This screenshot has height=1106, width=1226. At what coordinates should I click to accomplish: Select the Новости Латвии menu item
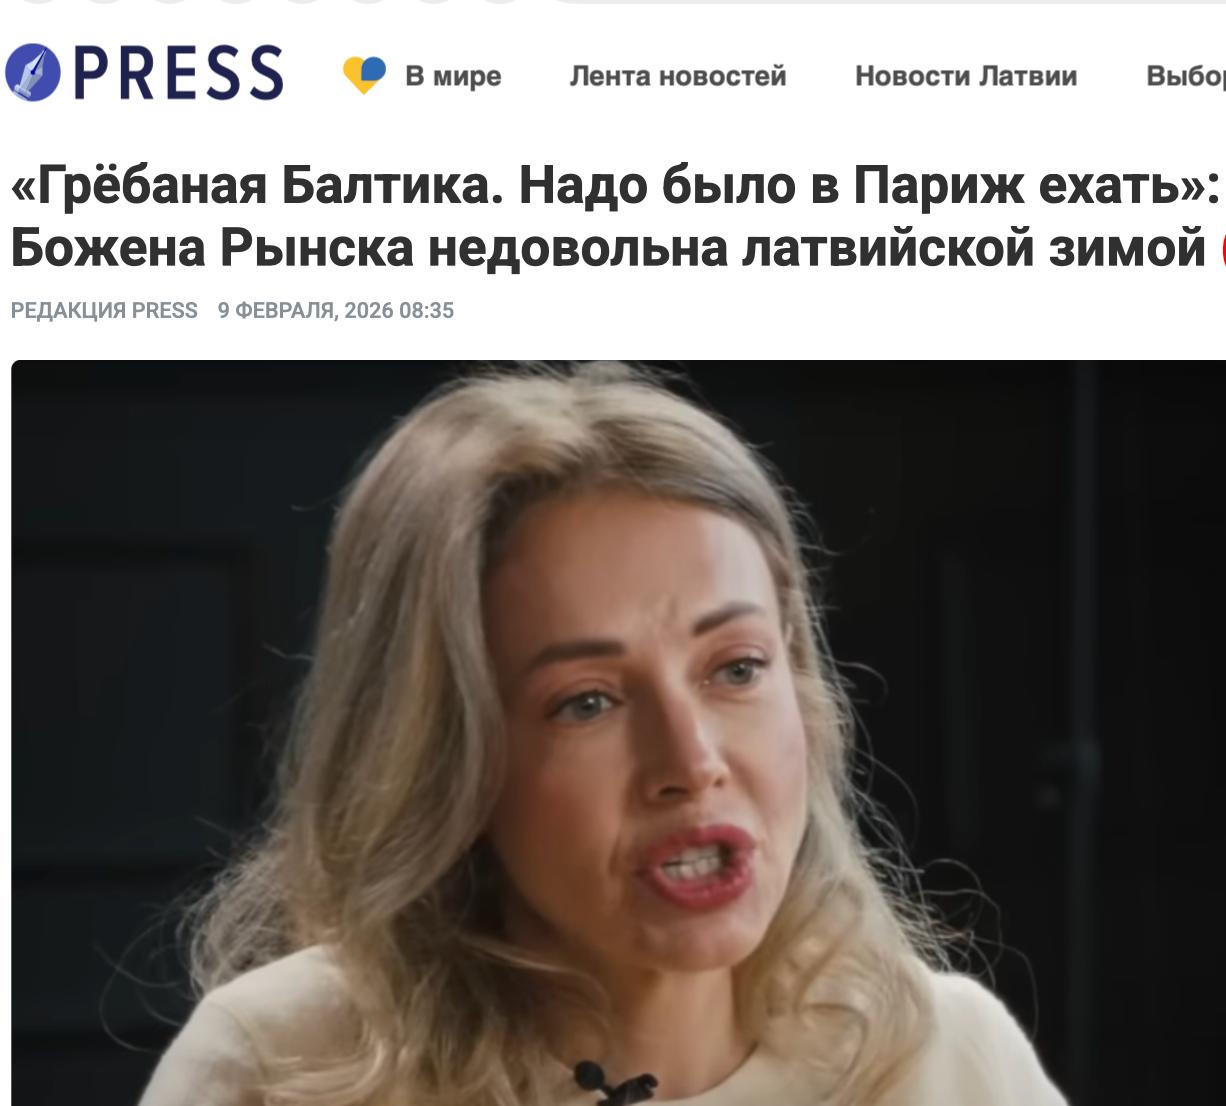tap(966, 76)
